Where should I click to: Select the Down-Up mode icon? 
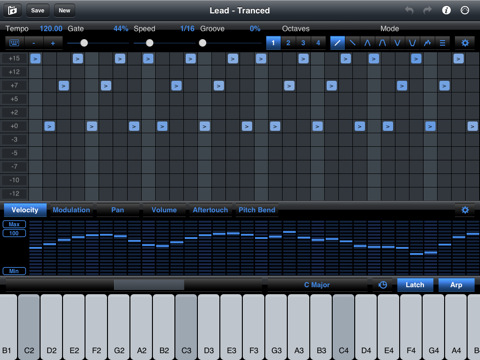[397, 43]
